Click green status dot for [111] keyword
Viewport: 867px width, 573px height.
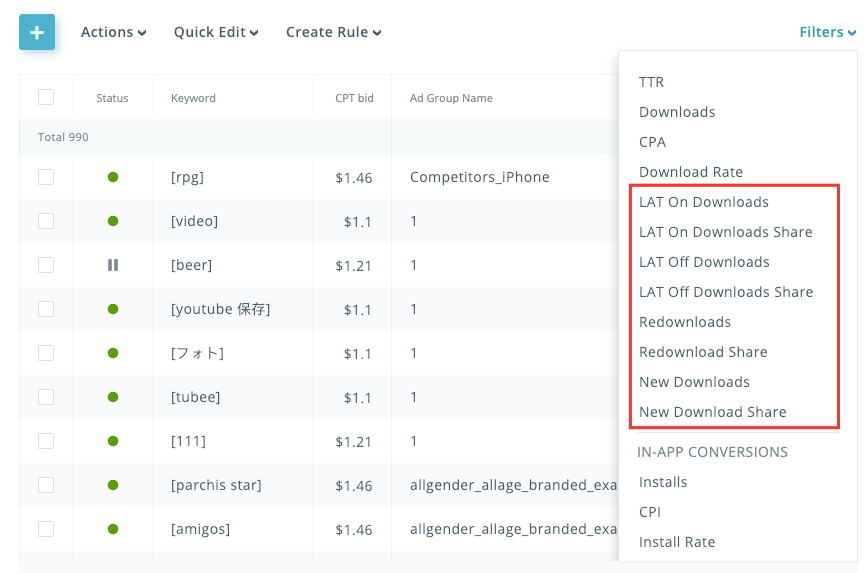click(113, 441)
